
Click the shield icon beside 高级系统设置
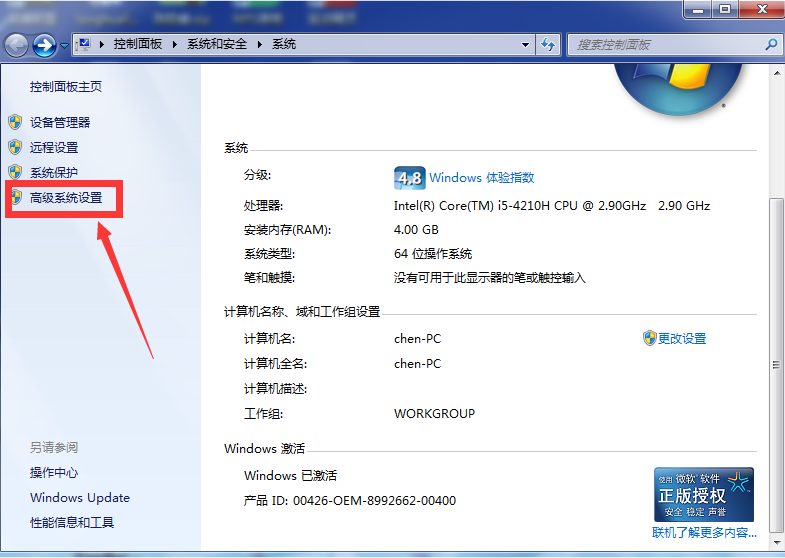pos(17,197)
